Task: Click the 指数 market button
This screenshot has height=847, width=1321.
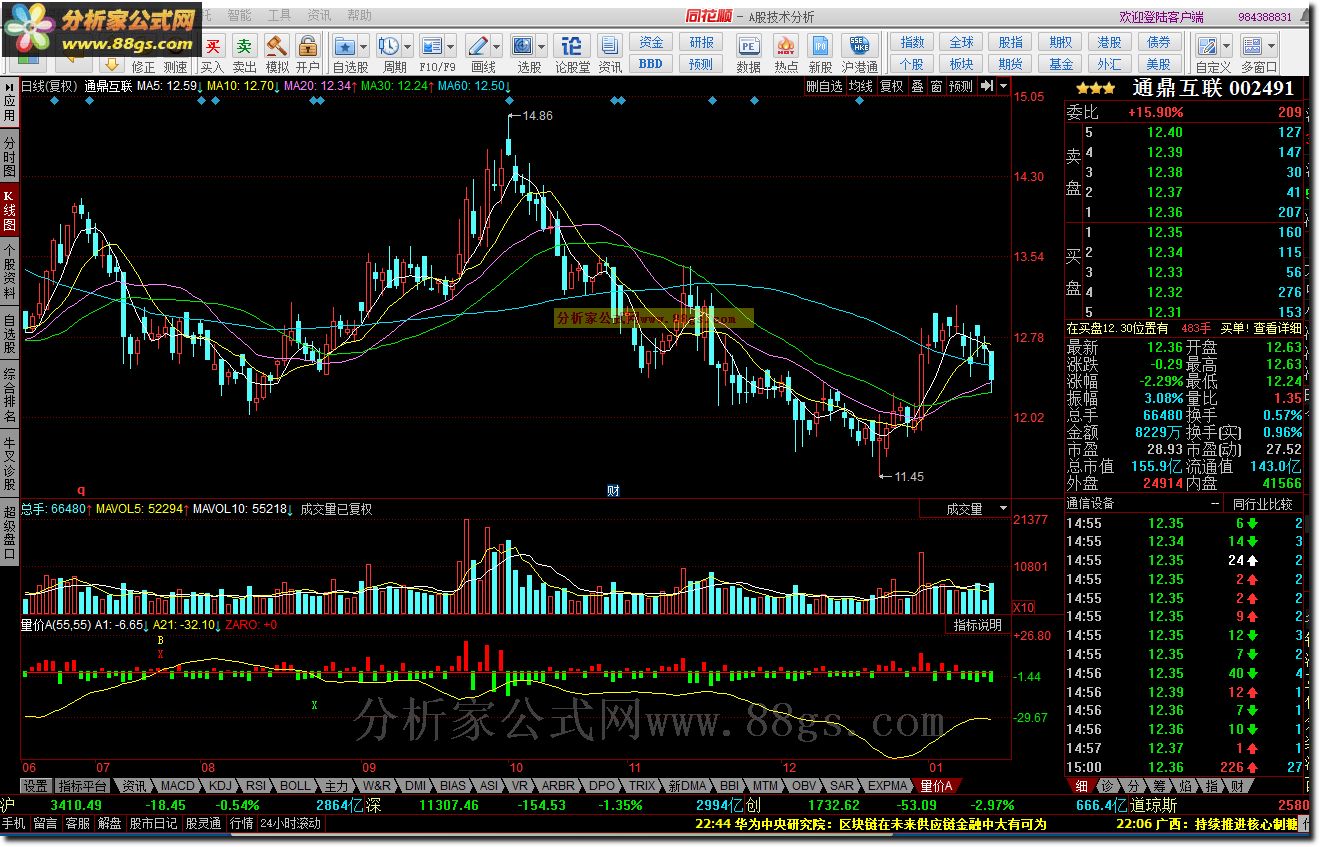Action: pos(912,42)
